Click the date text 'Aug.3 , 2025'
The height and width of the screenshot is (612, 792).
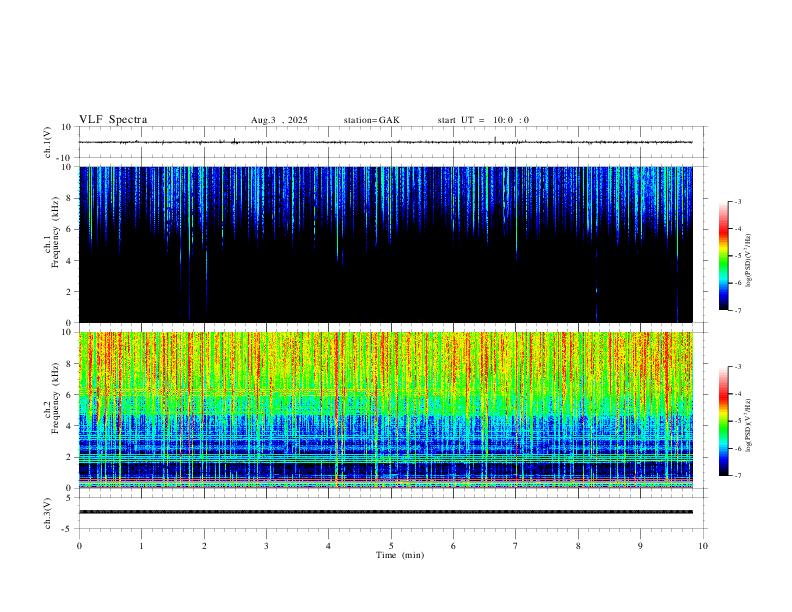click(x=279, y=120)
